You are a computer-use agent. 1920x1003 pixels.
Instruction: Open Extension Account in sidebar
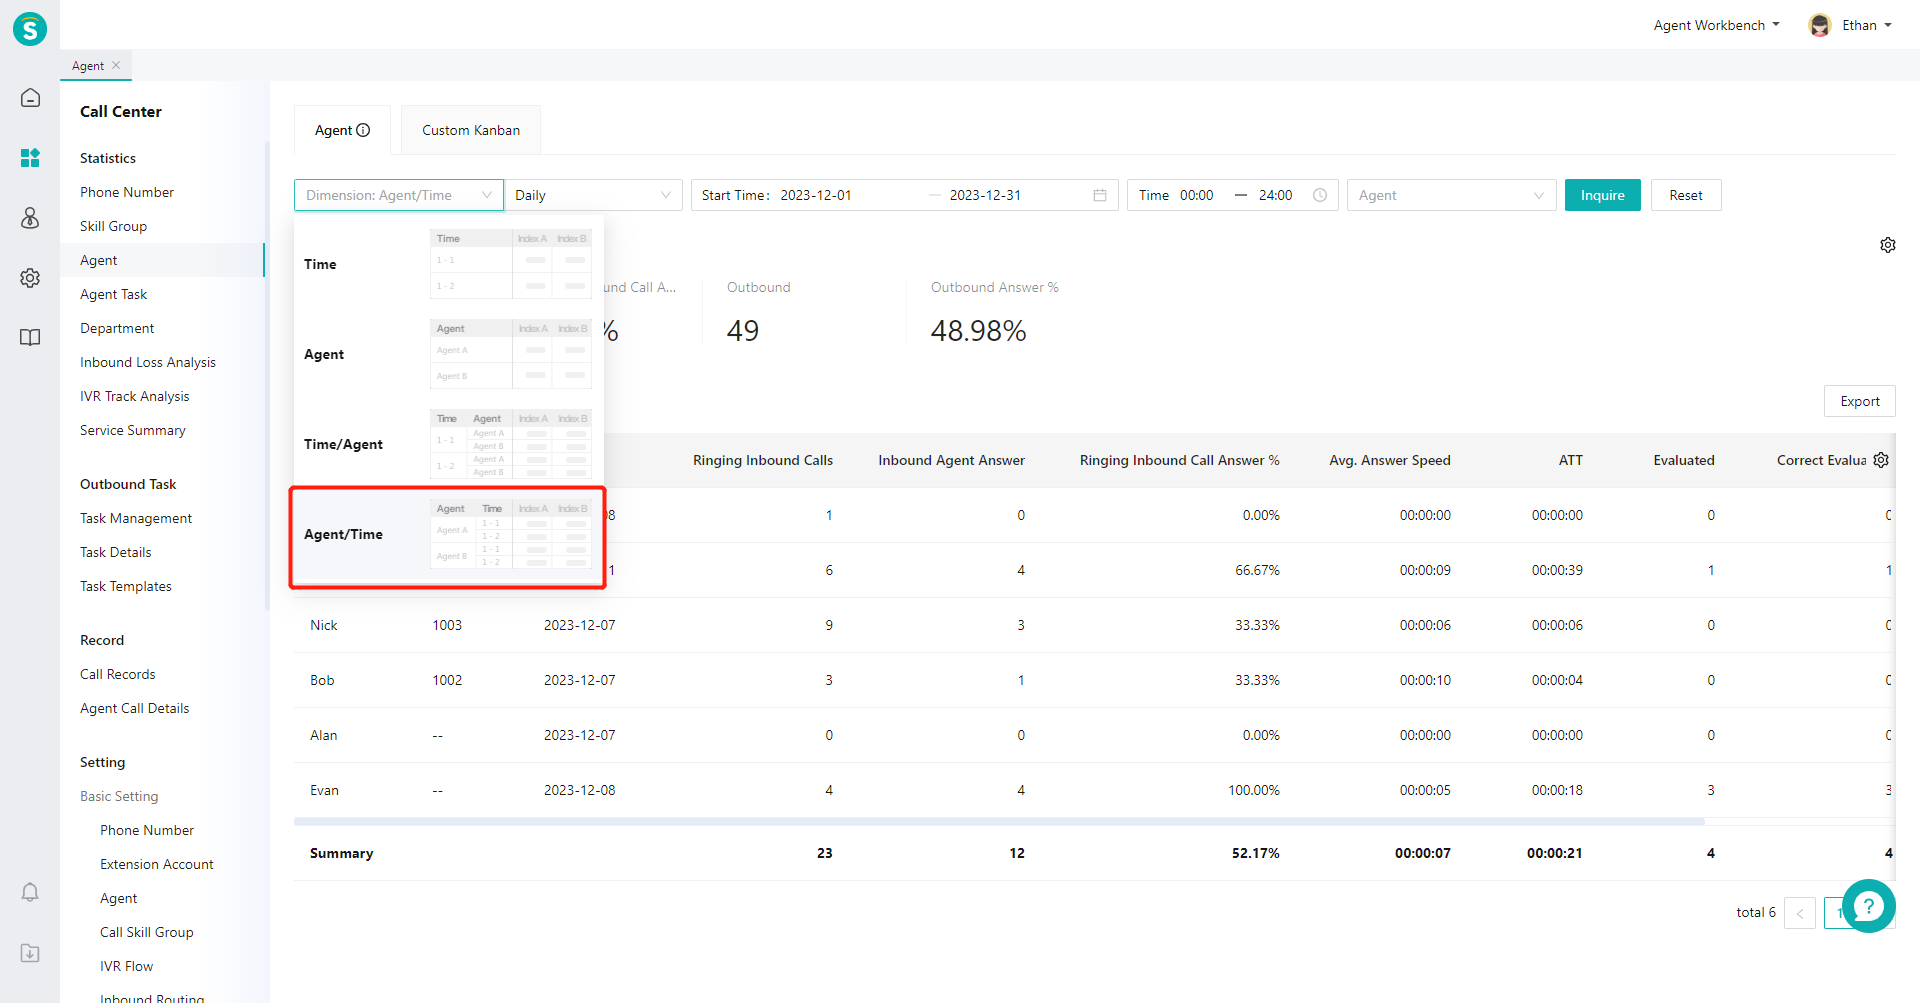tap(157, 864)
